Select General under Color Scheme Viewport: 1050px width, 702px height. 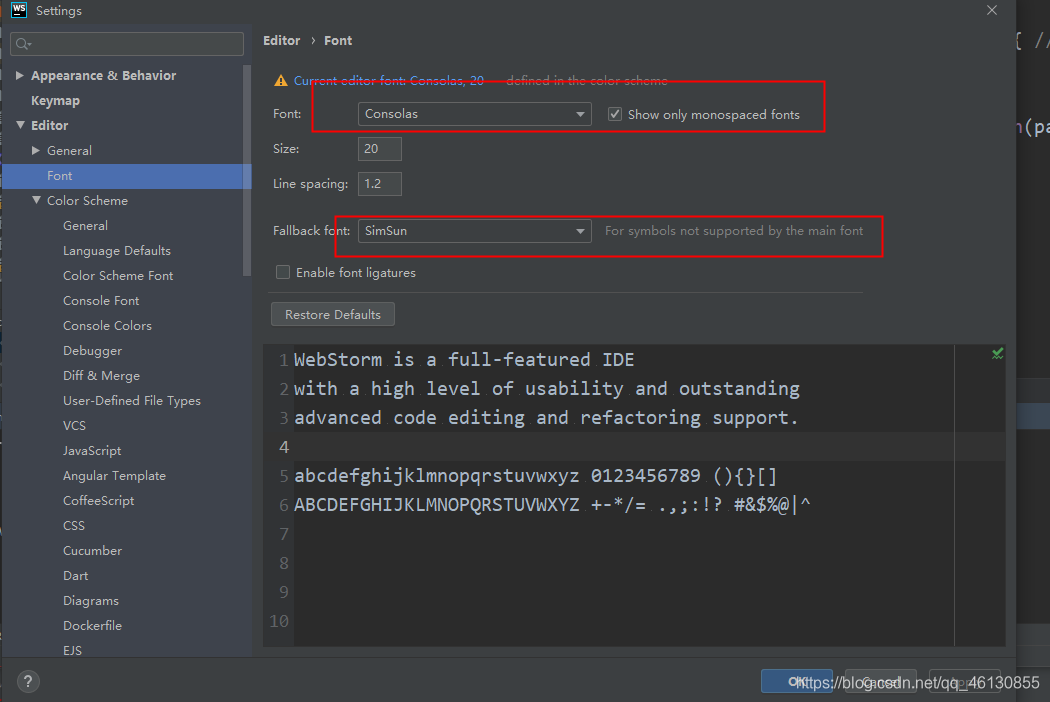click(x=85, y=226)
